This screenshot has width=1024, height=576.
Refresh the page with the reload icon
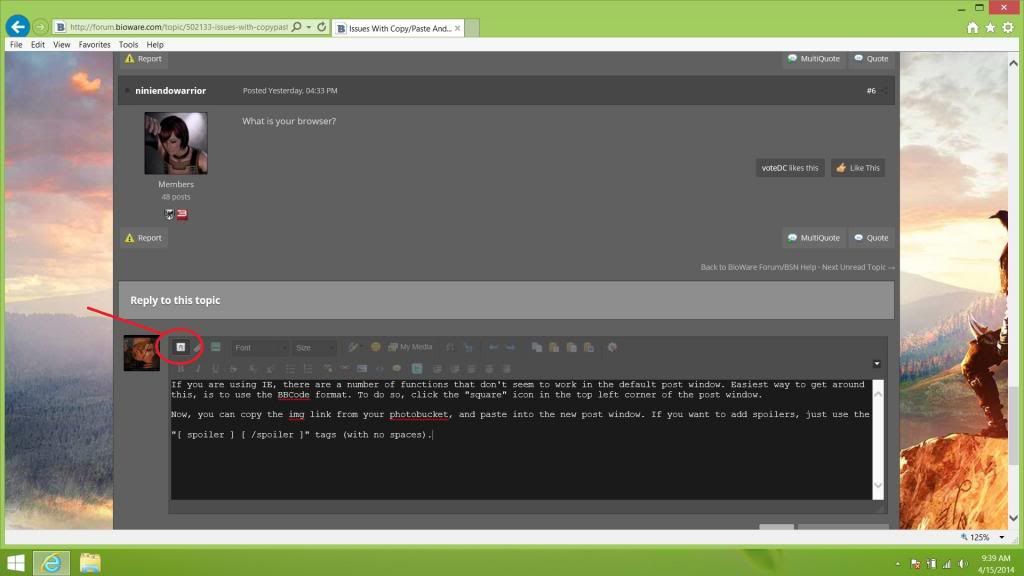320,27
